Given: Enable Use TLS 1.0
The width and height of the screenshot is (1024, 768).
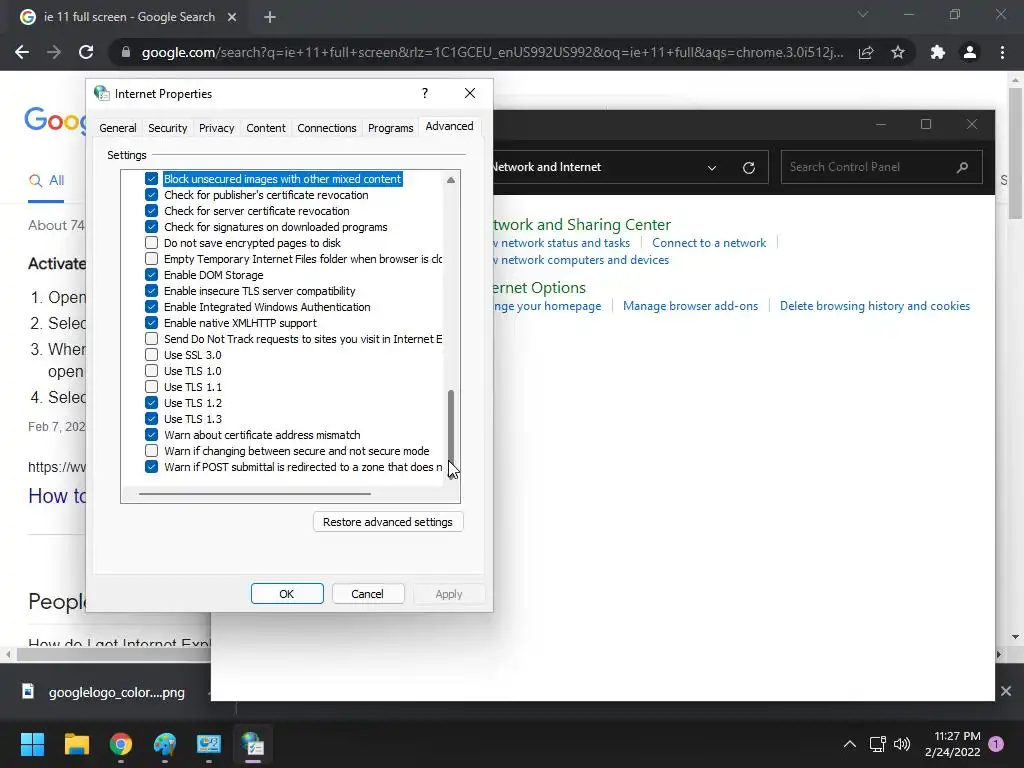Looking at the screenshot, I should click(152, 371).
